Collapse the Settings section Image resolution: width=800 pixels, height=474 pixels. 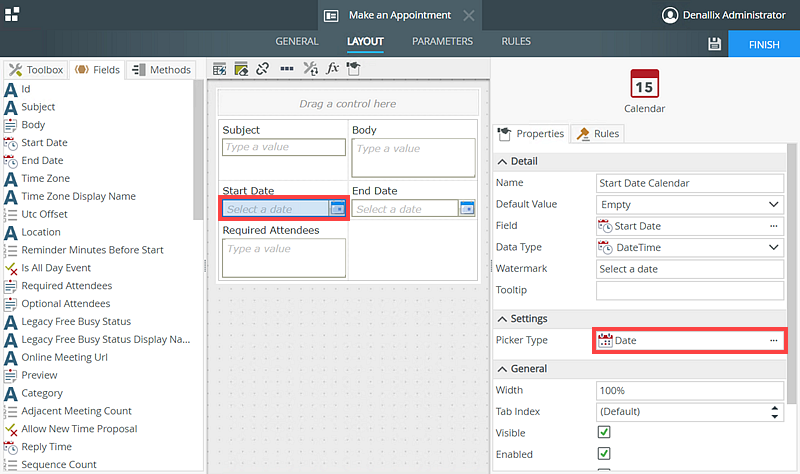click(502, 319)
